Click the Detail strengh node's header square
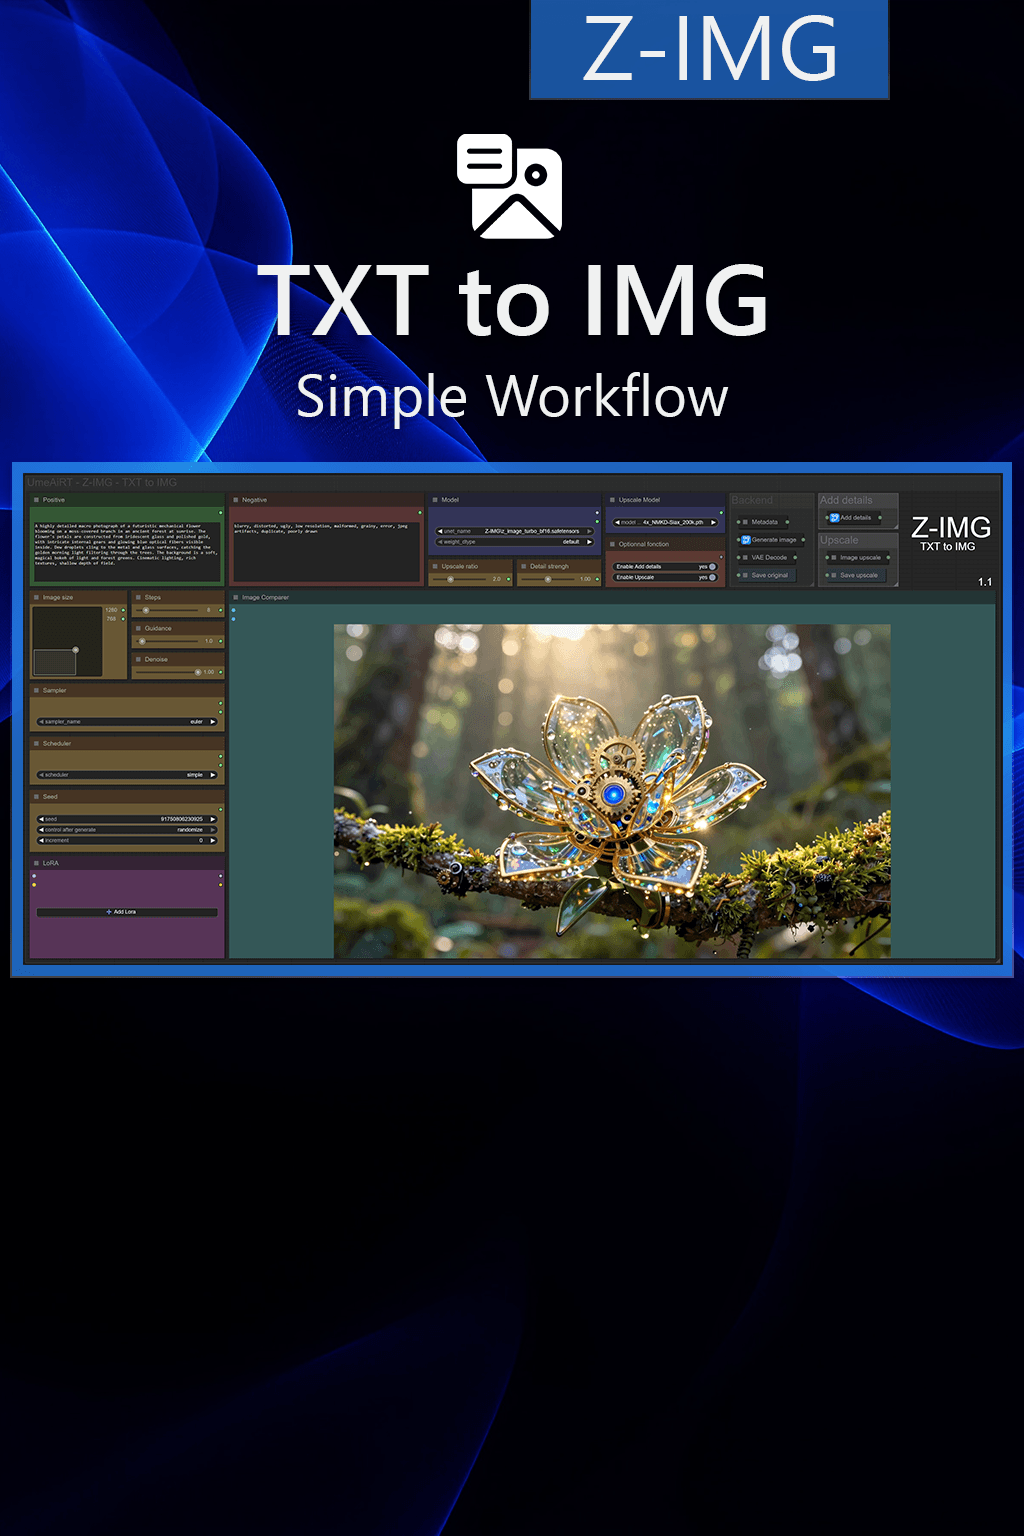Image resolution: width=1024 pixels, height=1536 pixels. 524,566
